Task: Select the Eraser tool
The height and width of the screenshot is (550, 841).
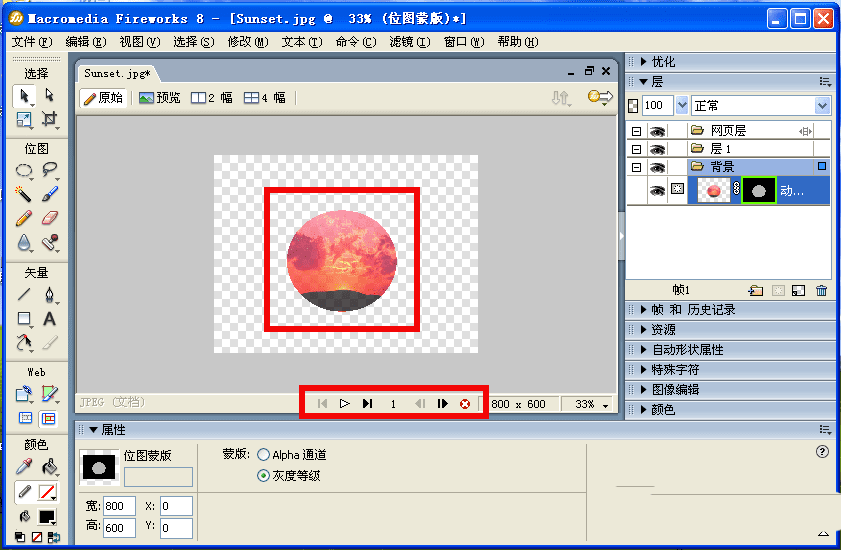Action: [x=49, y=218]
